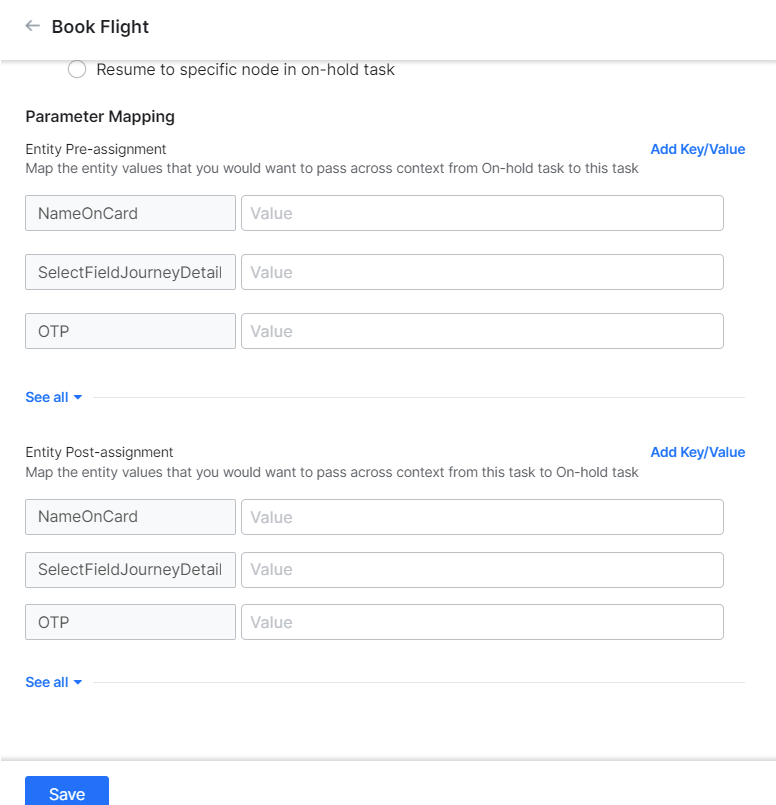This screenshot has width=776, height=805.
Task: Select the NameOnCard field in Post-assignment
Action: [130, 517]
